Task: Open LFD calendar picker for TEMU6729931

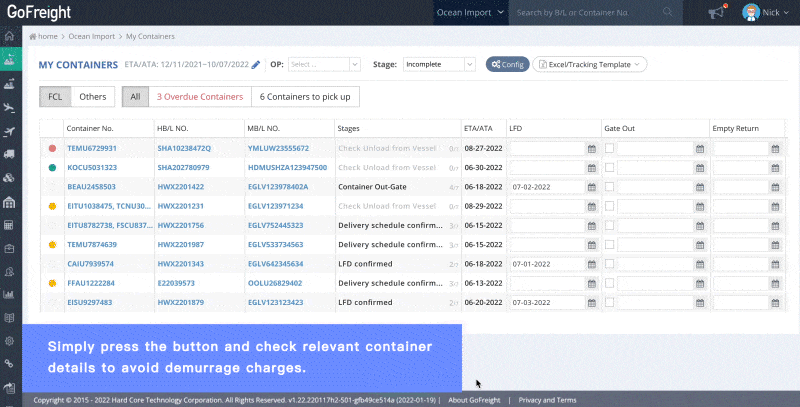Action: 590,148
